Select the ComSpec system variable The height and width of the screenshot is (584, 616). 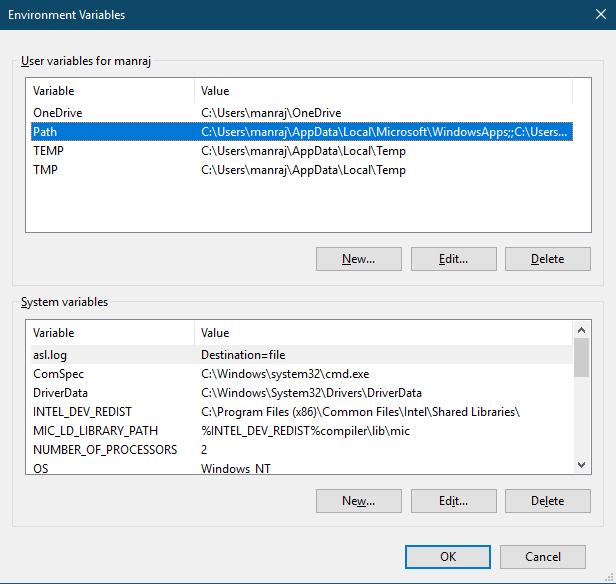(302, 373)
